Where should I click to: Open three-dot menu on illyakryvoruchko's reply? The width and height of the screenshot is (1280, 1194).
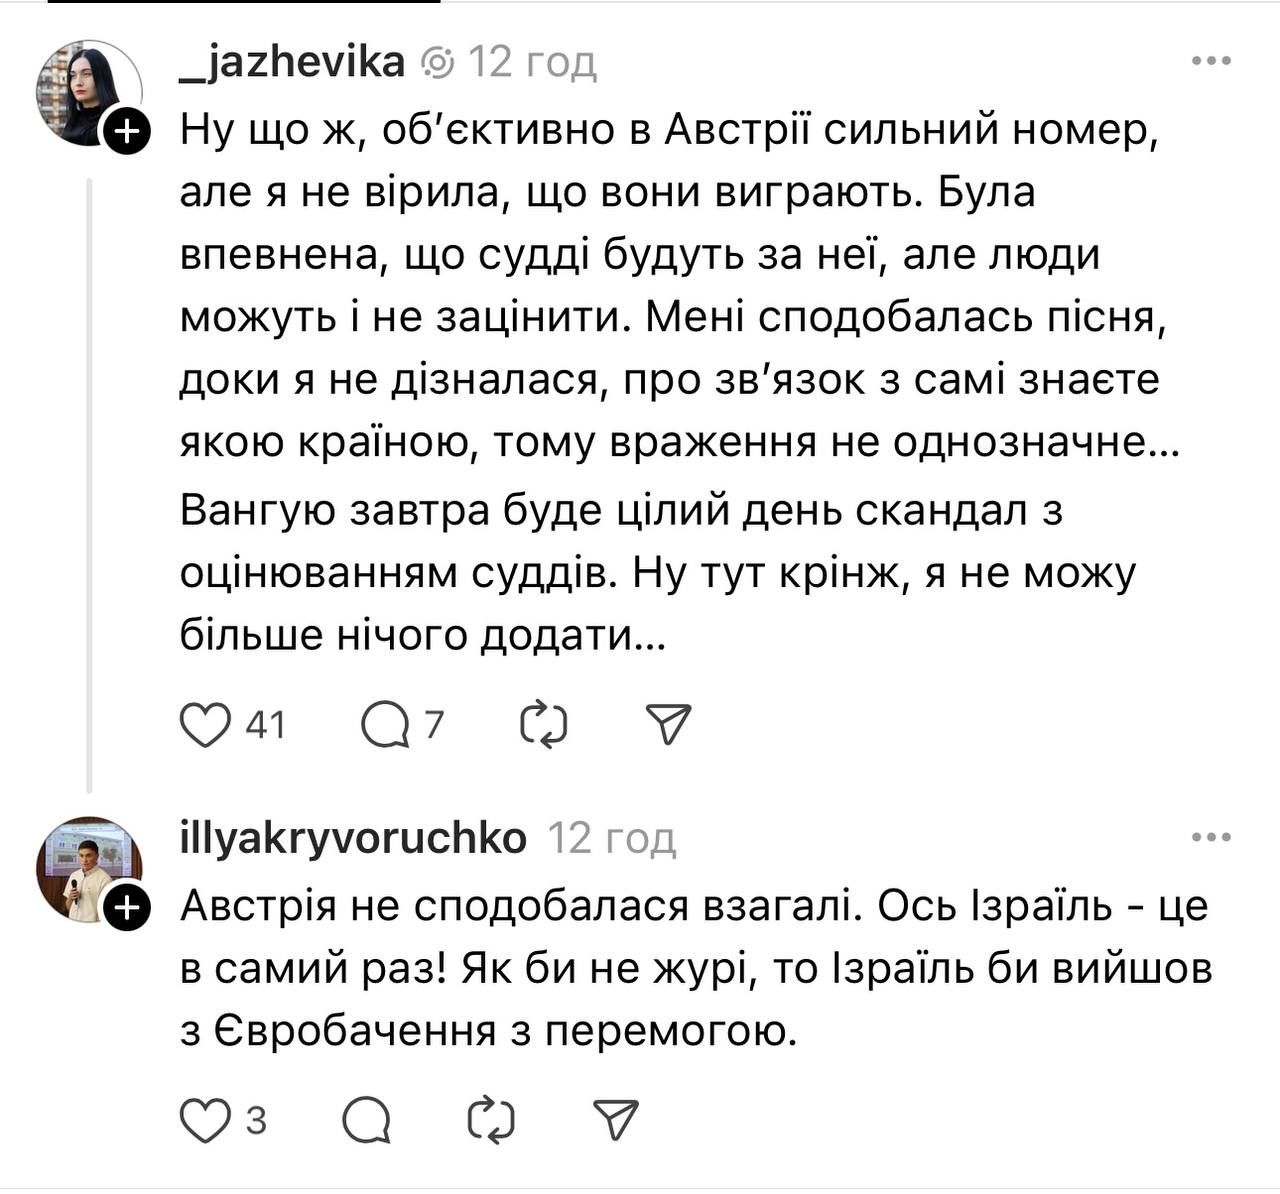coord(1211,838)
